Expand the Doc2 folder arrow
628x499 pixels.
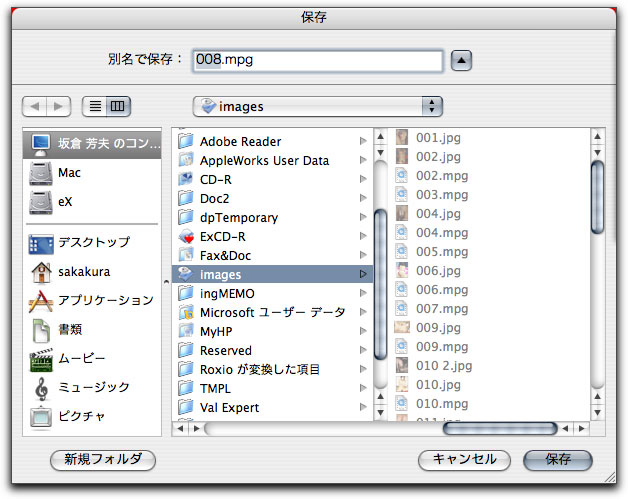363,198
